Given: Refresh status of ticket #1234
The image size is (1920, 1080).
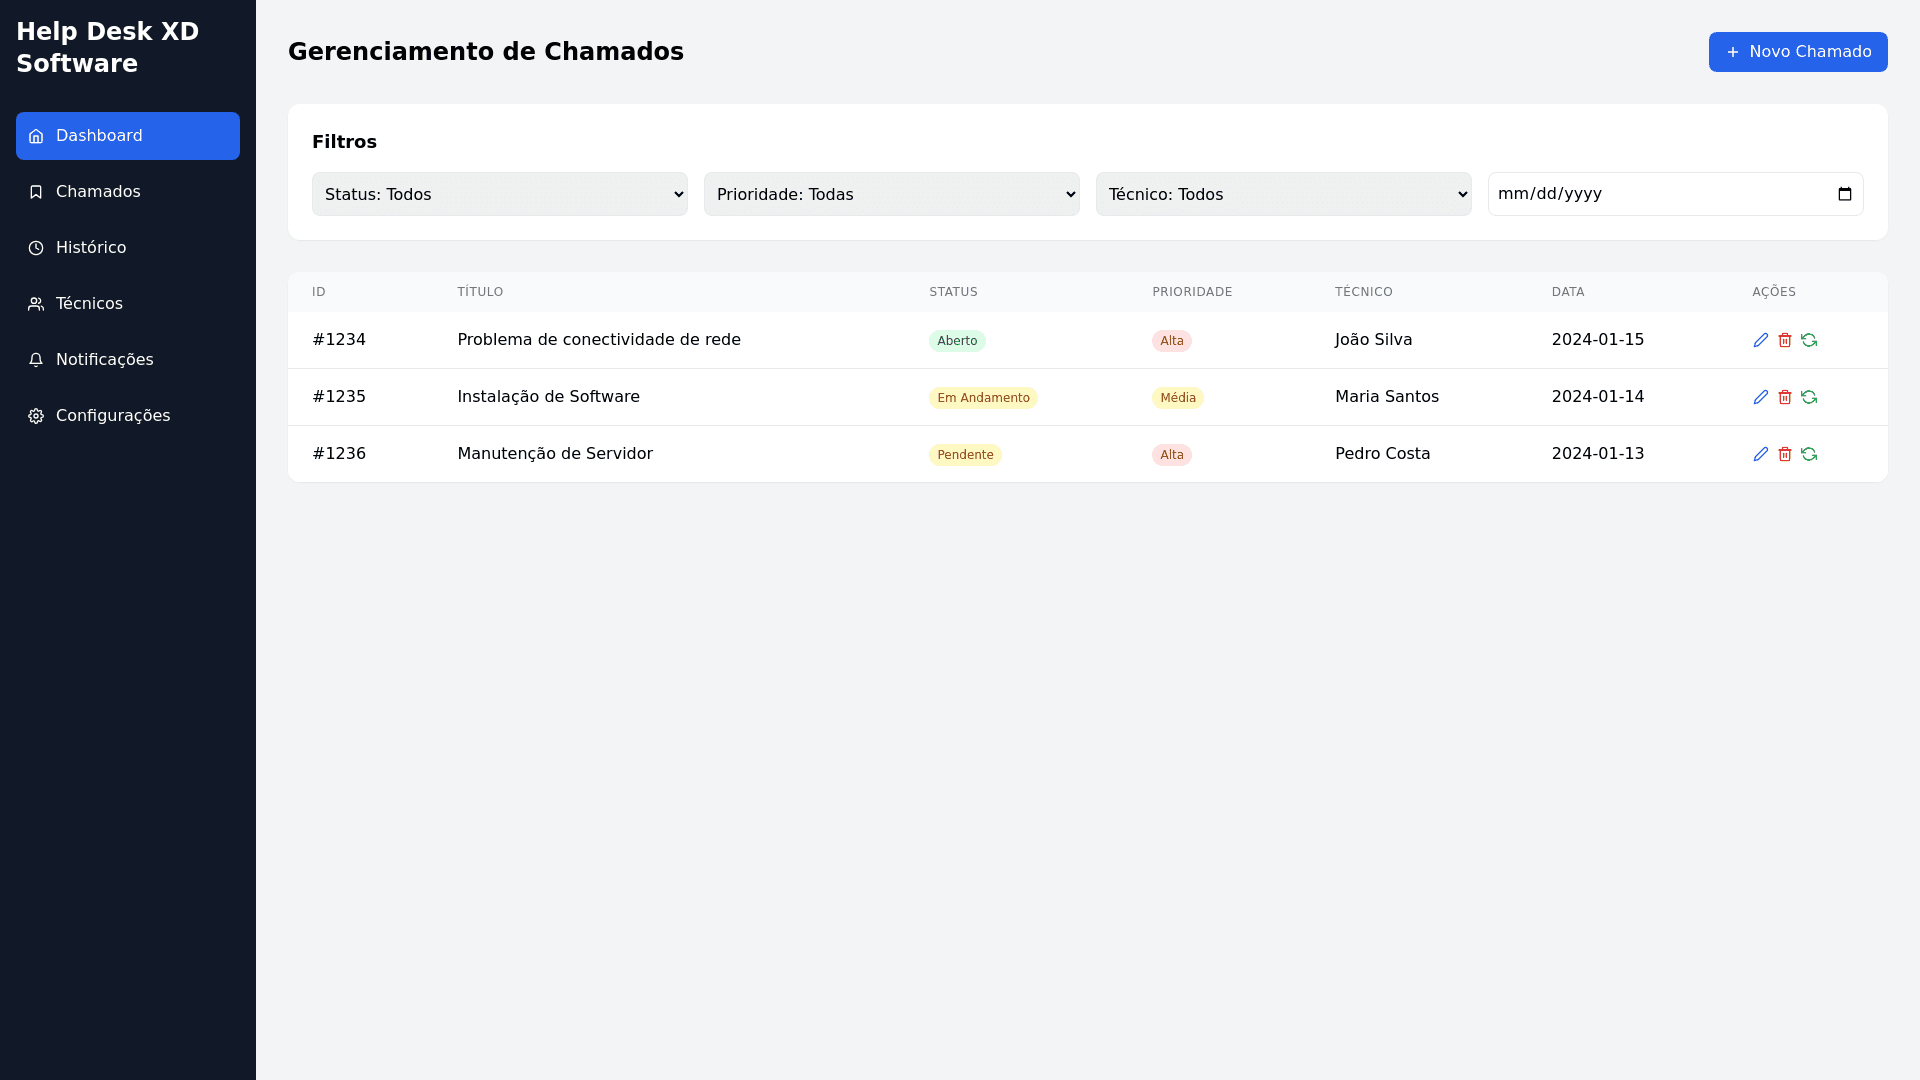Looking at the screenshot, I should (1809, 340).
